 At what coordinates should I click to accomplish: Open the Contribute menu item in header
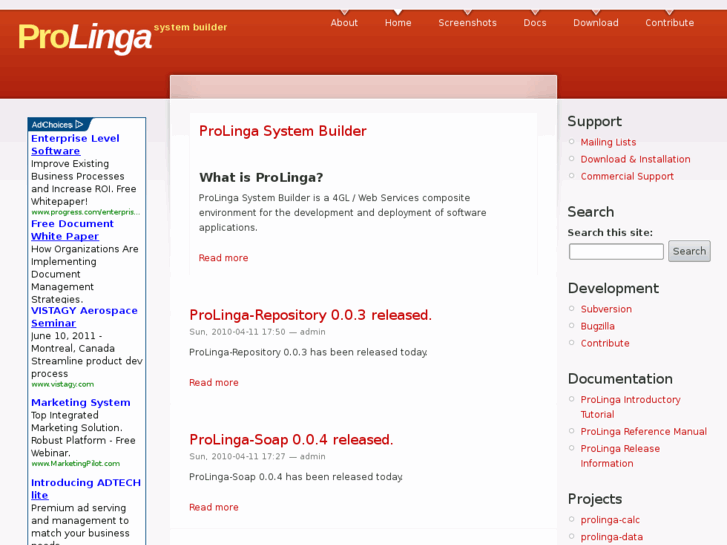pyautogui.click(x=670, y=23)
